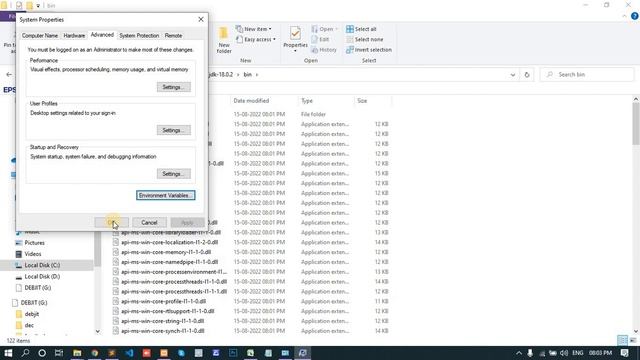Open User Profiles Settings button
Viewport: 640px width, 360px height.
coord(173,130)
